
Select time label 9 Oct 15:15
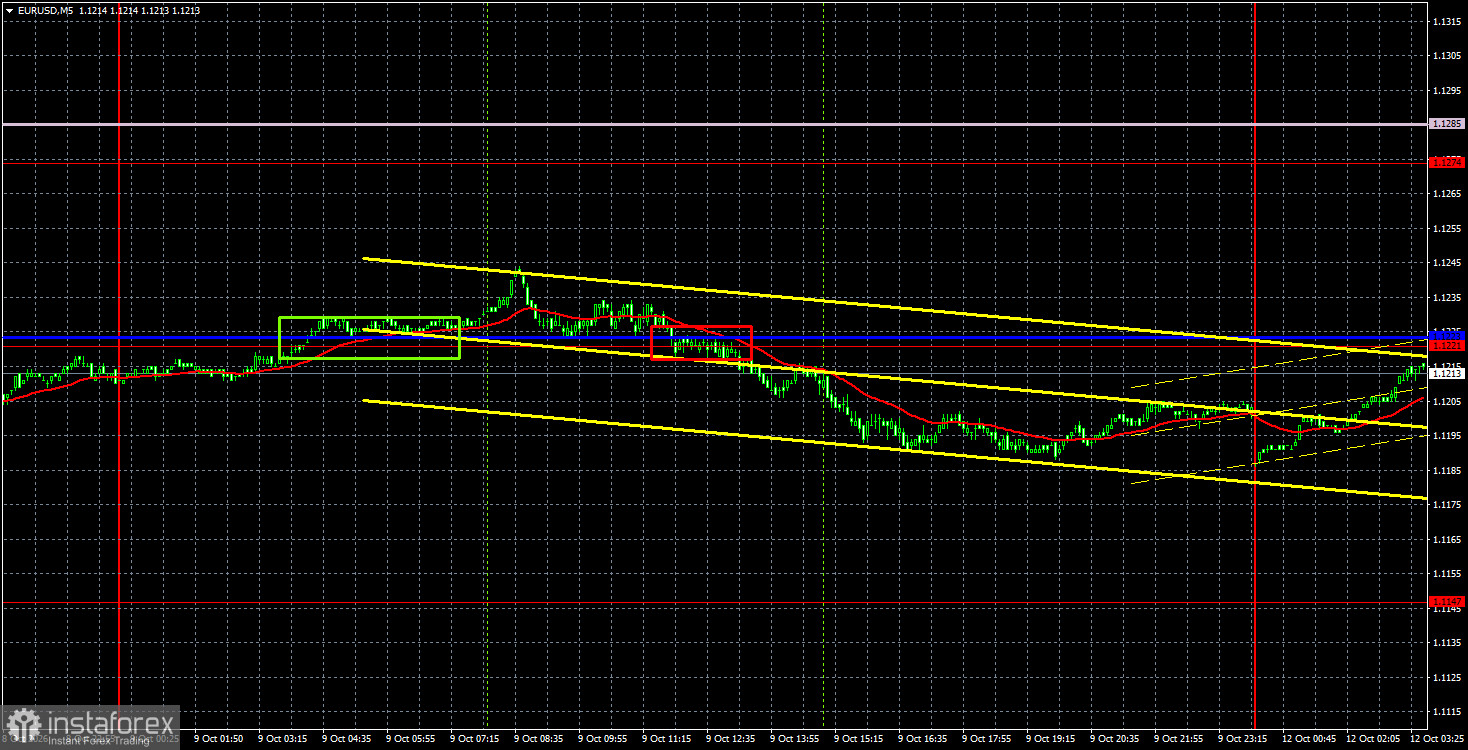[x=859, y=739]
